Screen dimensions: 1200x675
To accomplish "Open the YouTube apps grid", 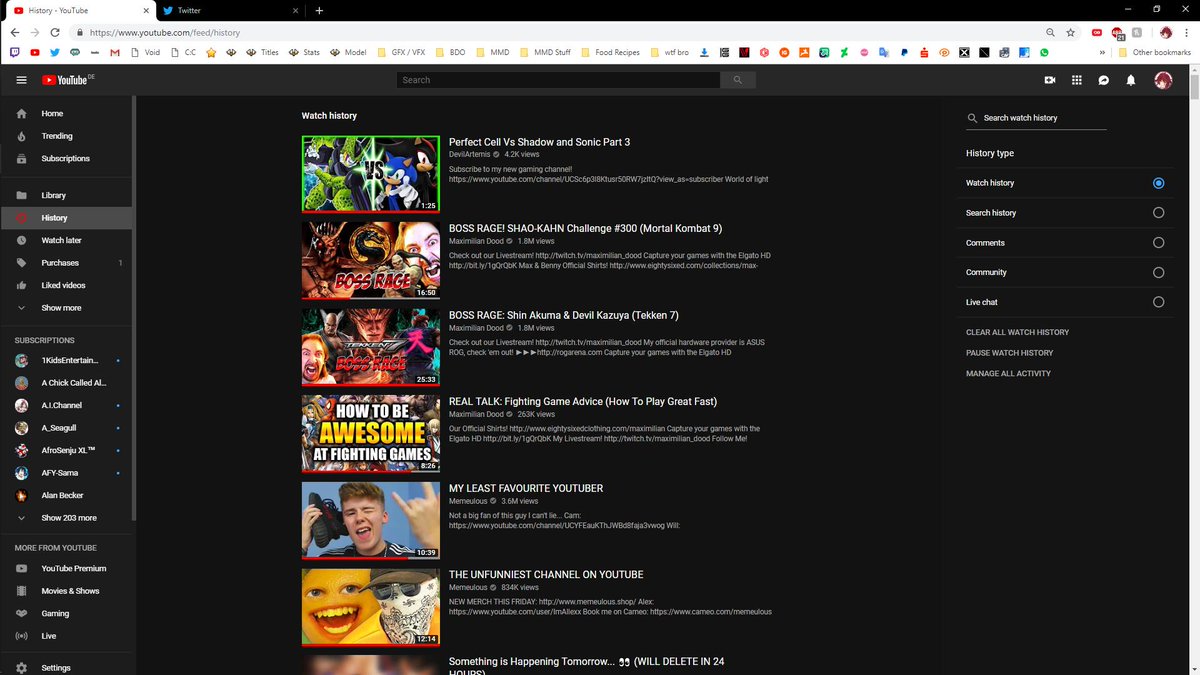I will pyautogui.click(x=1077, y=80).
